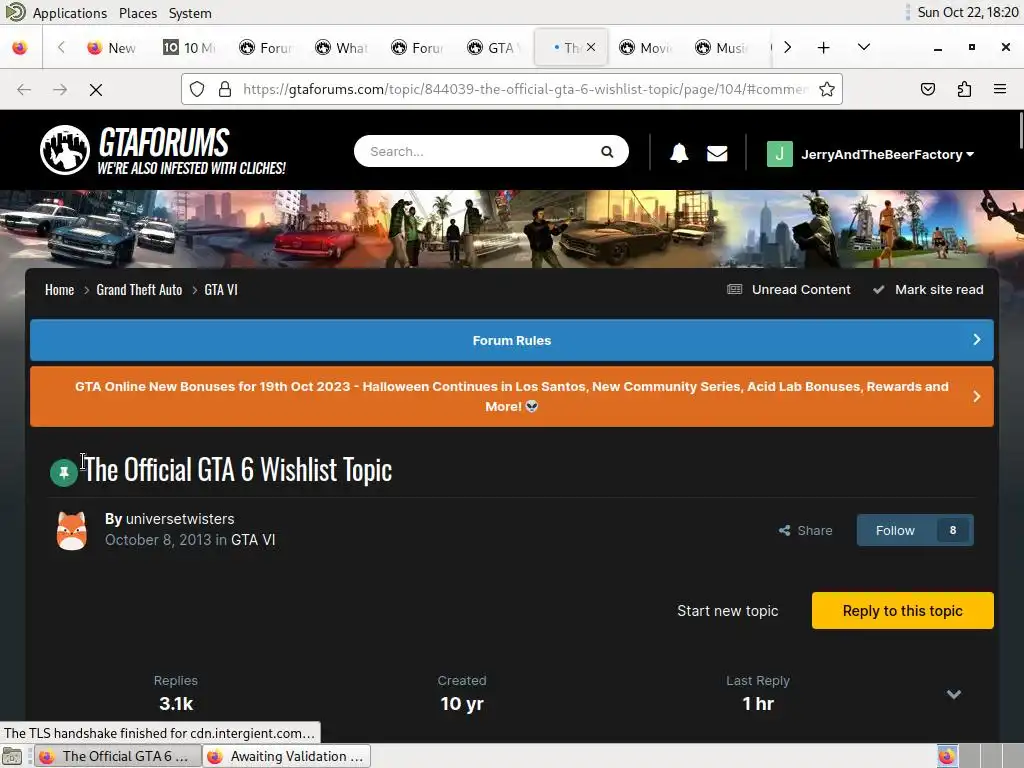
Task: Open the Applications menu
Action: (69, 13)
